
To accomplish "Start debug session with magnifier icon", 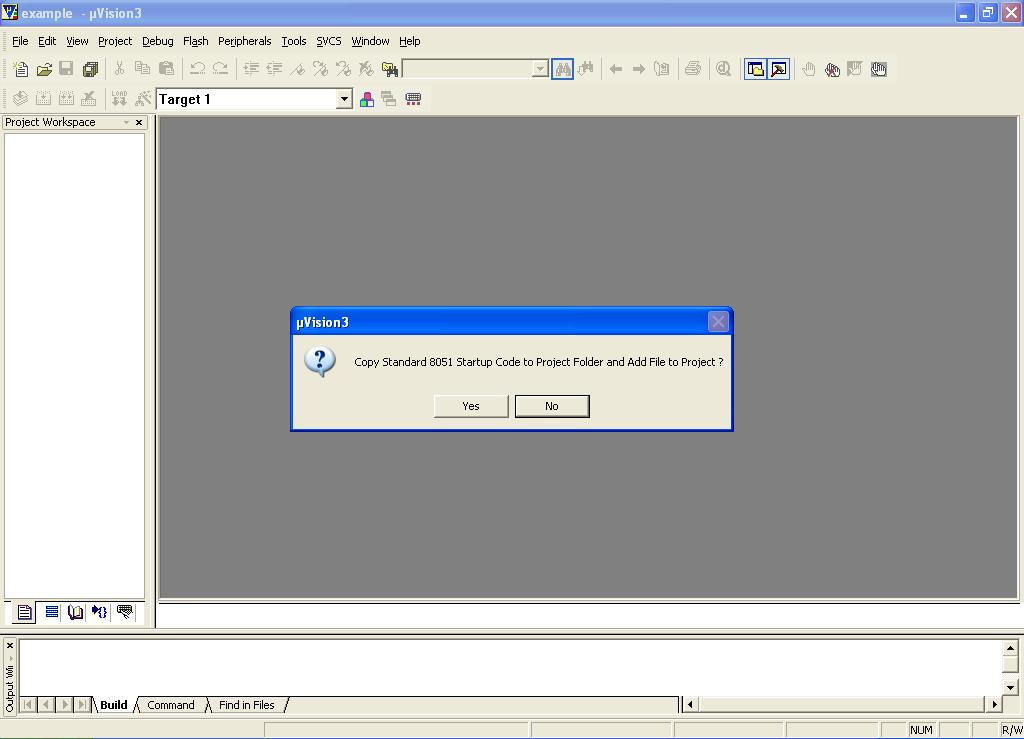I will [x=723, y=69].
